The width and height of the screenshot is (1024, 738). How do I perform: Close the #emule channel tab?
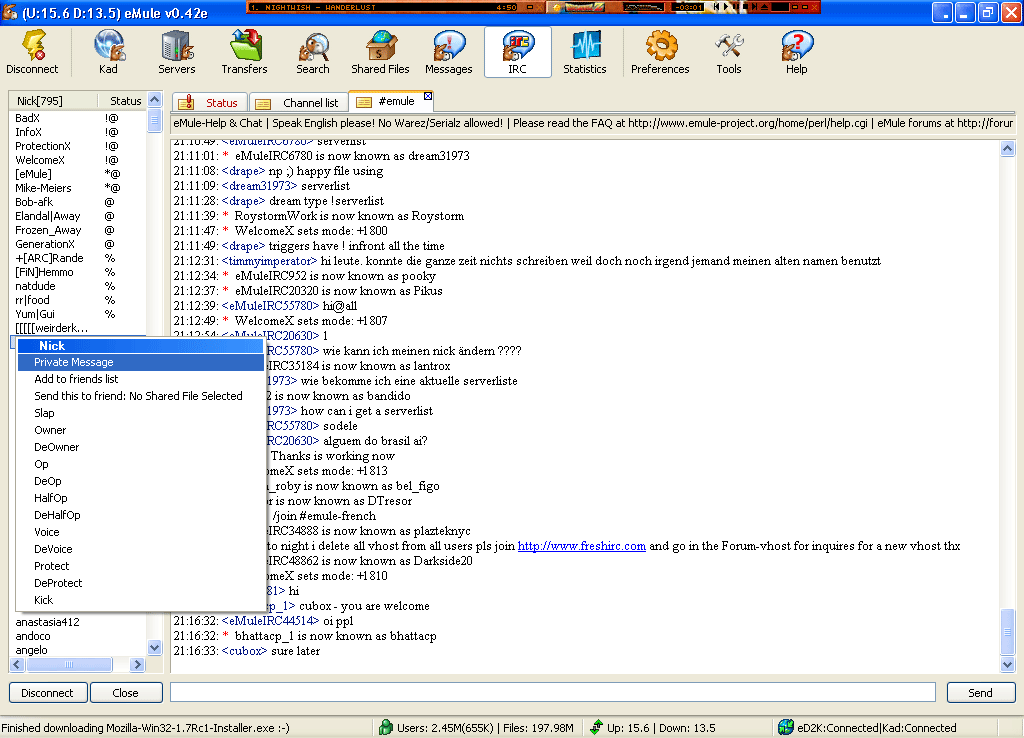pos(428,96)
